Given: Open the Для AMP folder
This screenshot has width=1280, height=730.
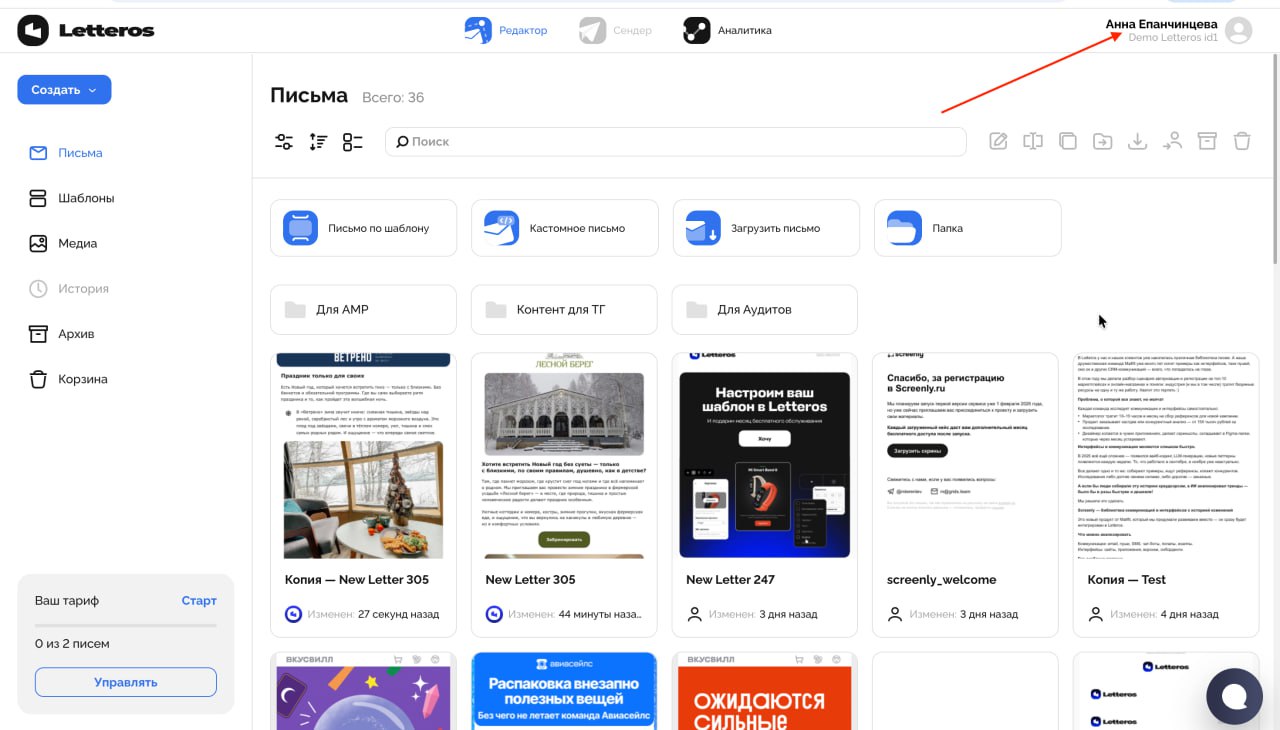Looking at the screenshot, I should click(x=363, y=310).
